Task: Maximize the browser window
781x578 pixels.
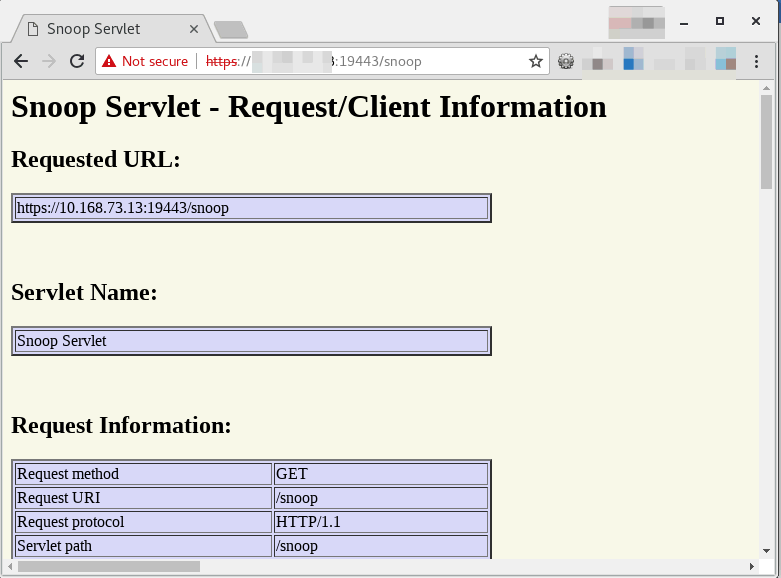Action: pyautogui.click(x=719, y=20)
